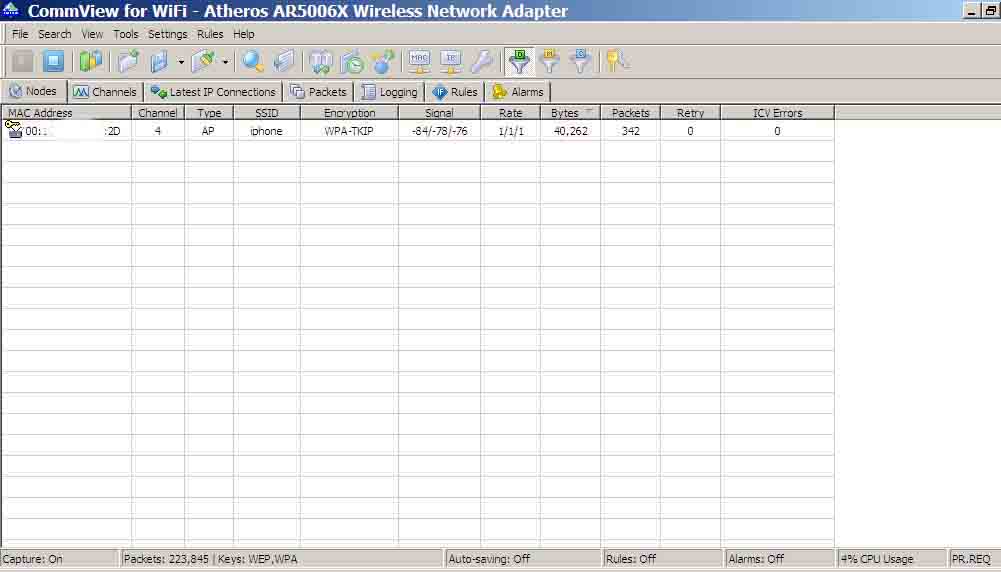
Task: Open the Settings menu
Action: tap(168, 34)
